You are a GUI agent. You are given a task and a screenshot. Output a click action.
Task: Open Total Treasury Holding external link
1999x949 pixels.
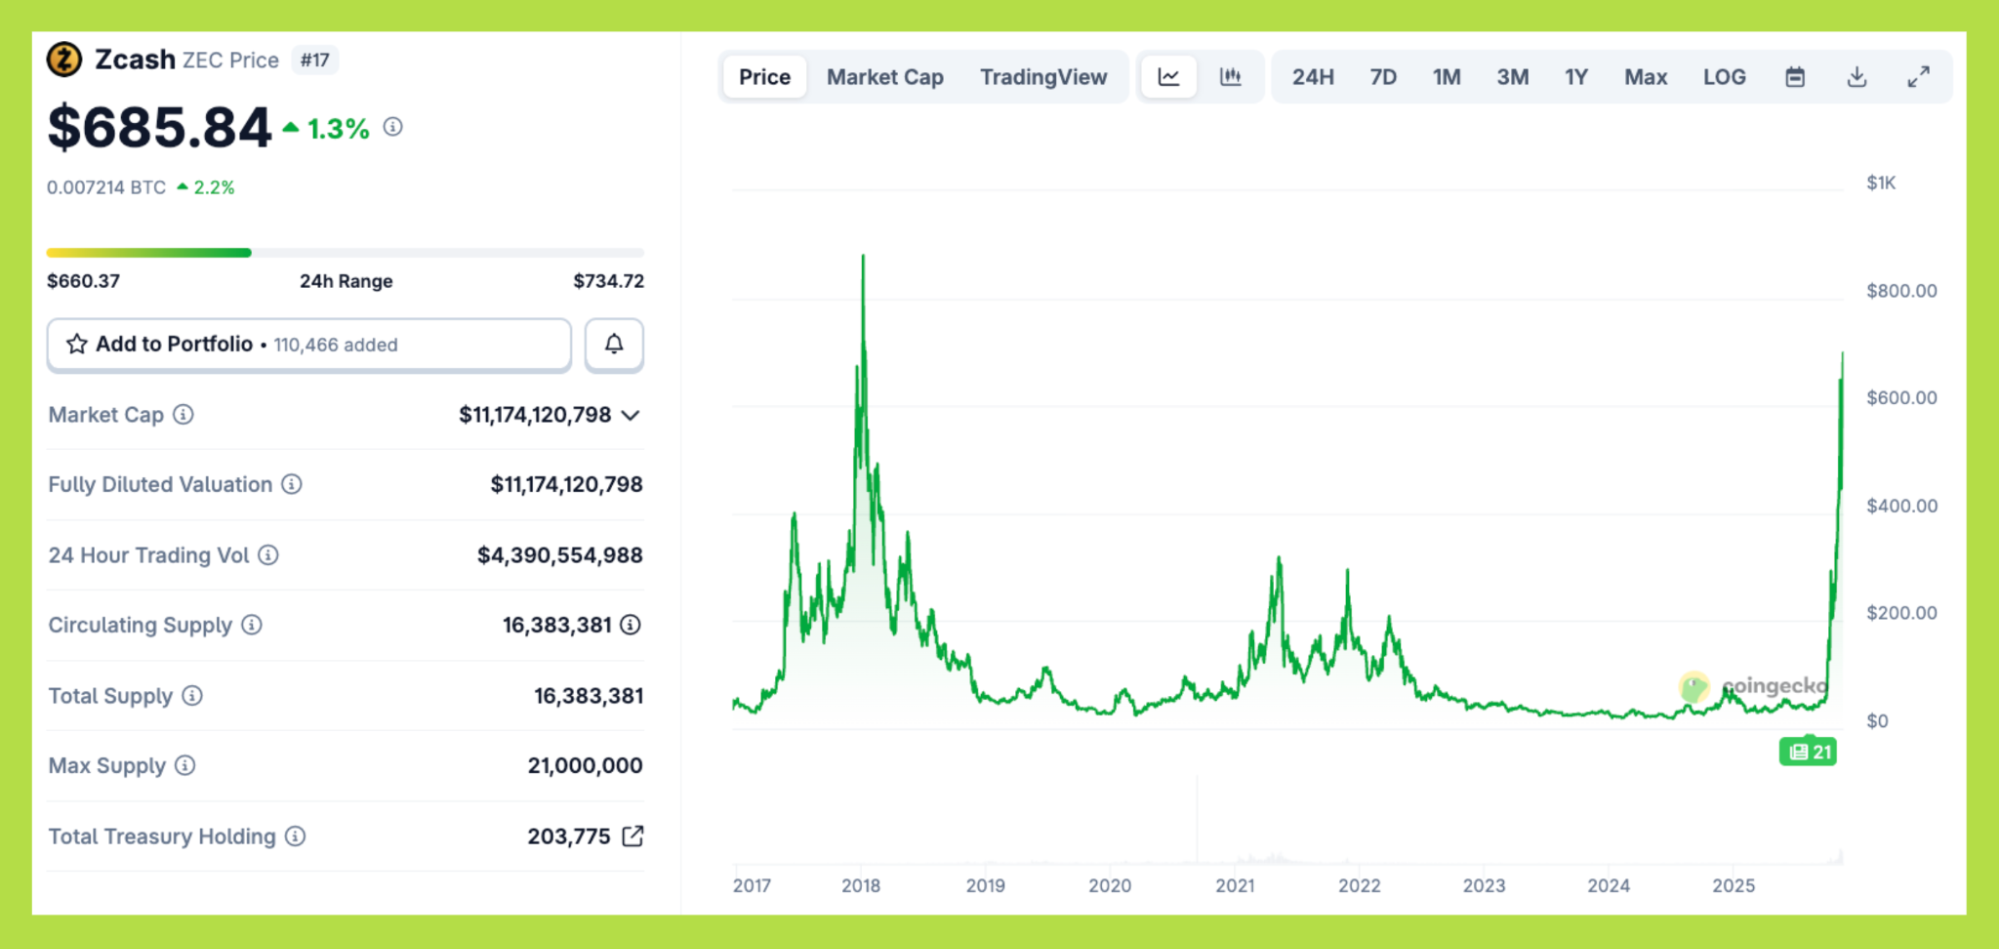tap(632, 836)
